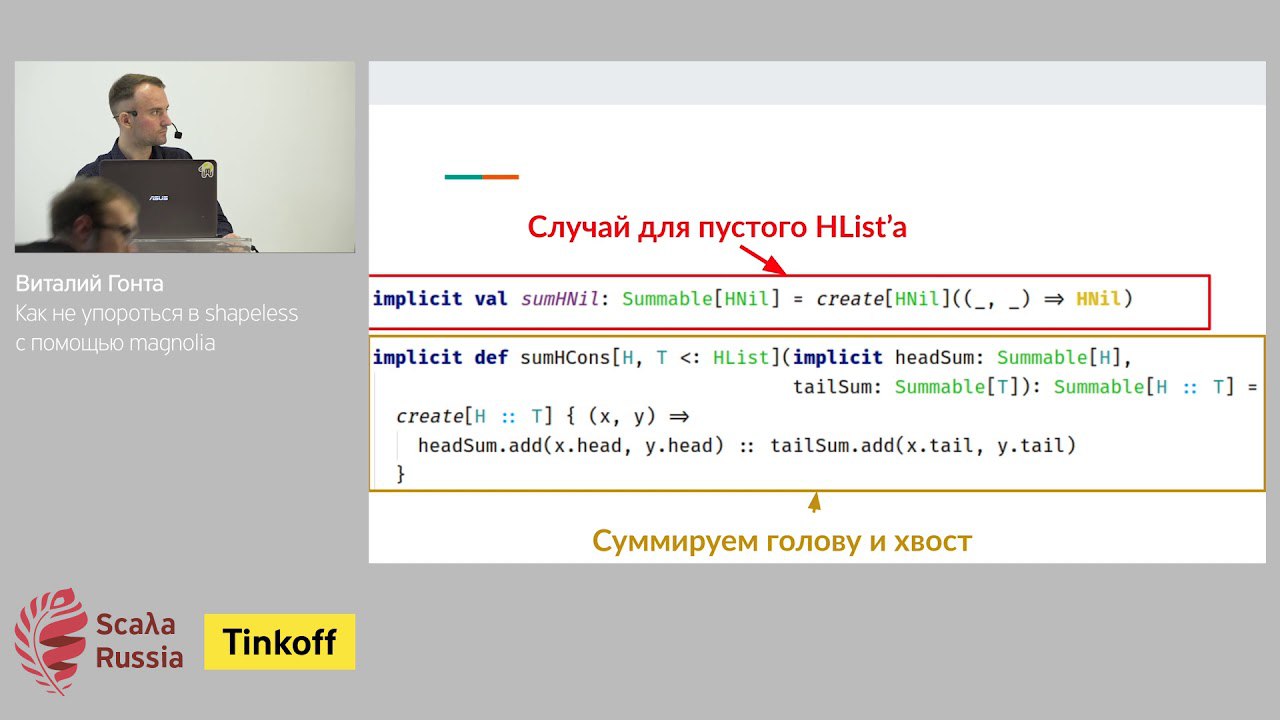Click the headSum.add(x.head, y.head) code line

click(x=747, y=446)
